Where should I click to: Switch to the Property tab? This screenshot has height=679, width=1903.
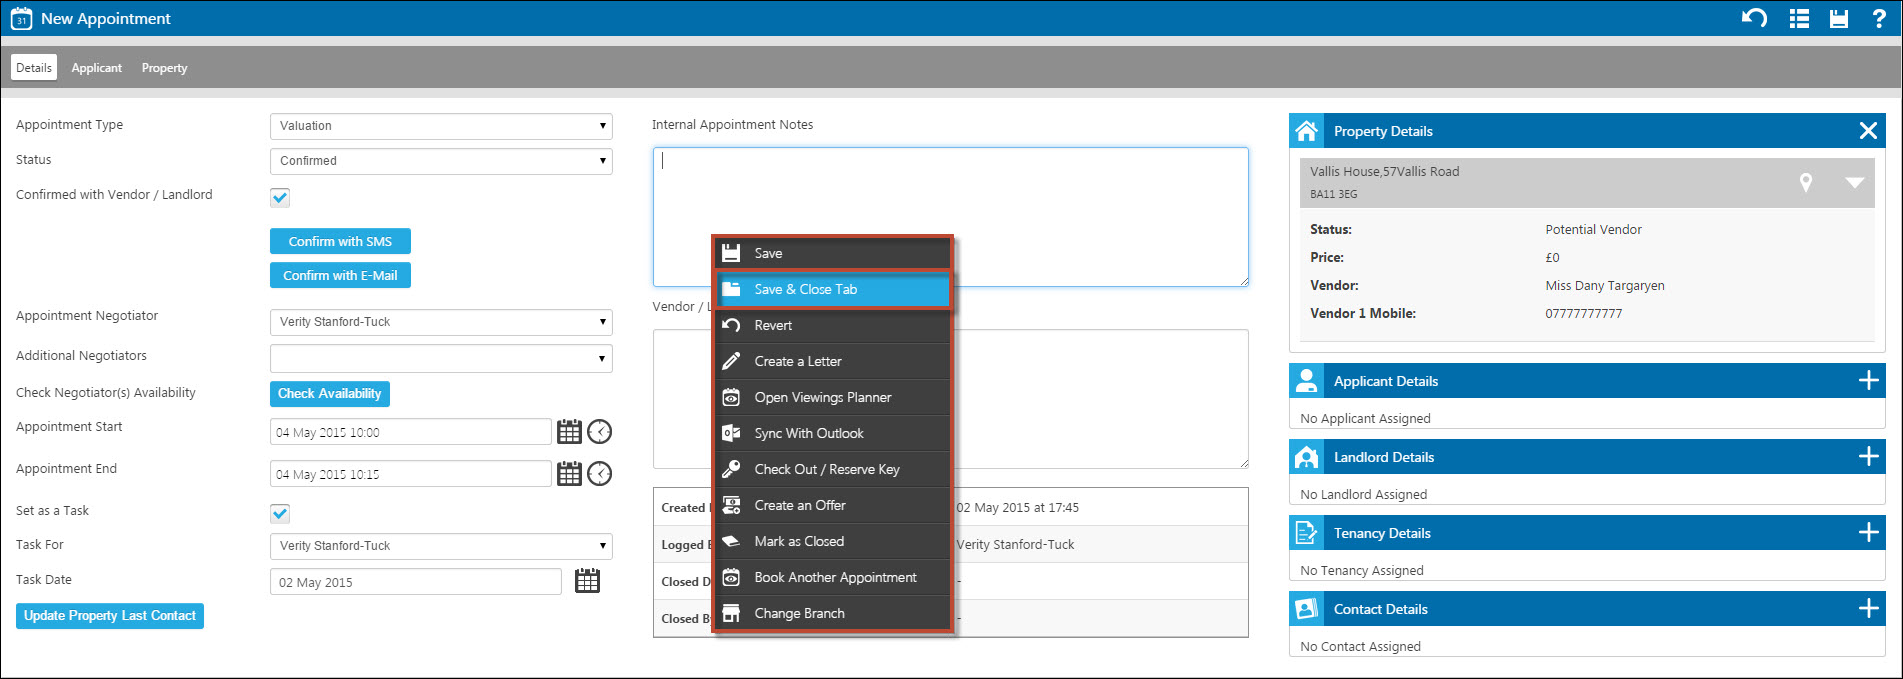click(164, 68)
